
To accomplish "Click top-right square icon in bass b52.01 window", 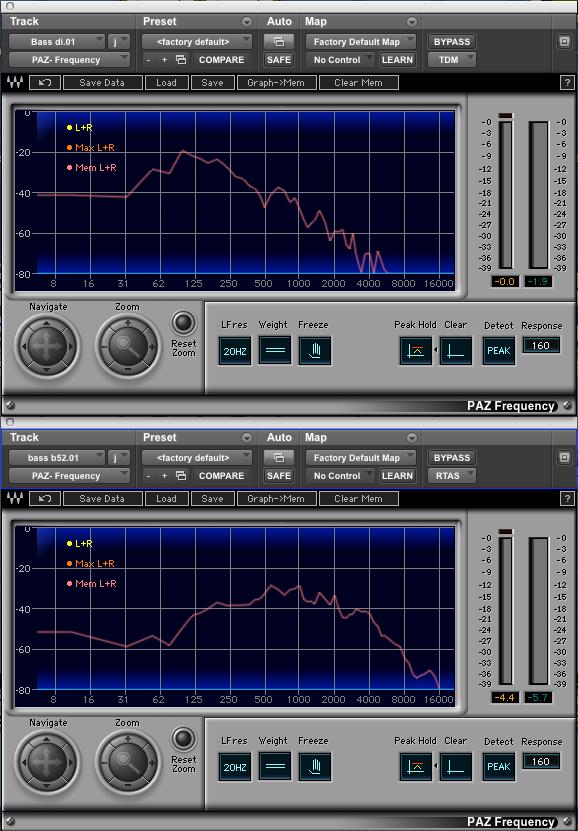I will coord(564,457).
